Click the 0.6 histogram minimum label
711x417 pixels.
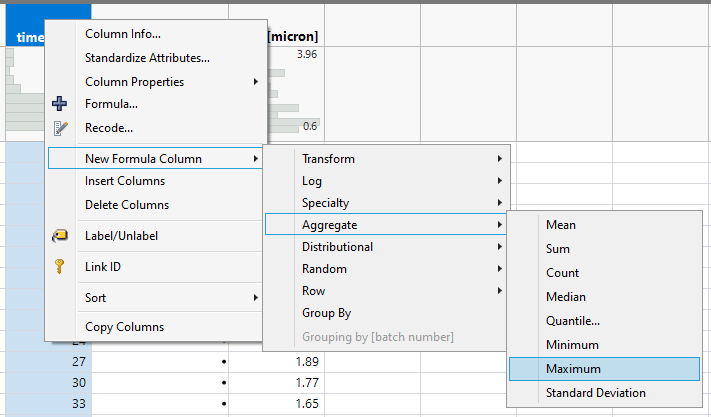310,126
